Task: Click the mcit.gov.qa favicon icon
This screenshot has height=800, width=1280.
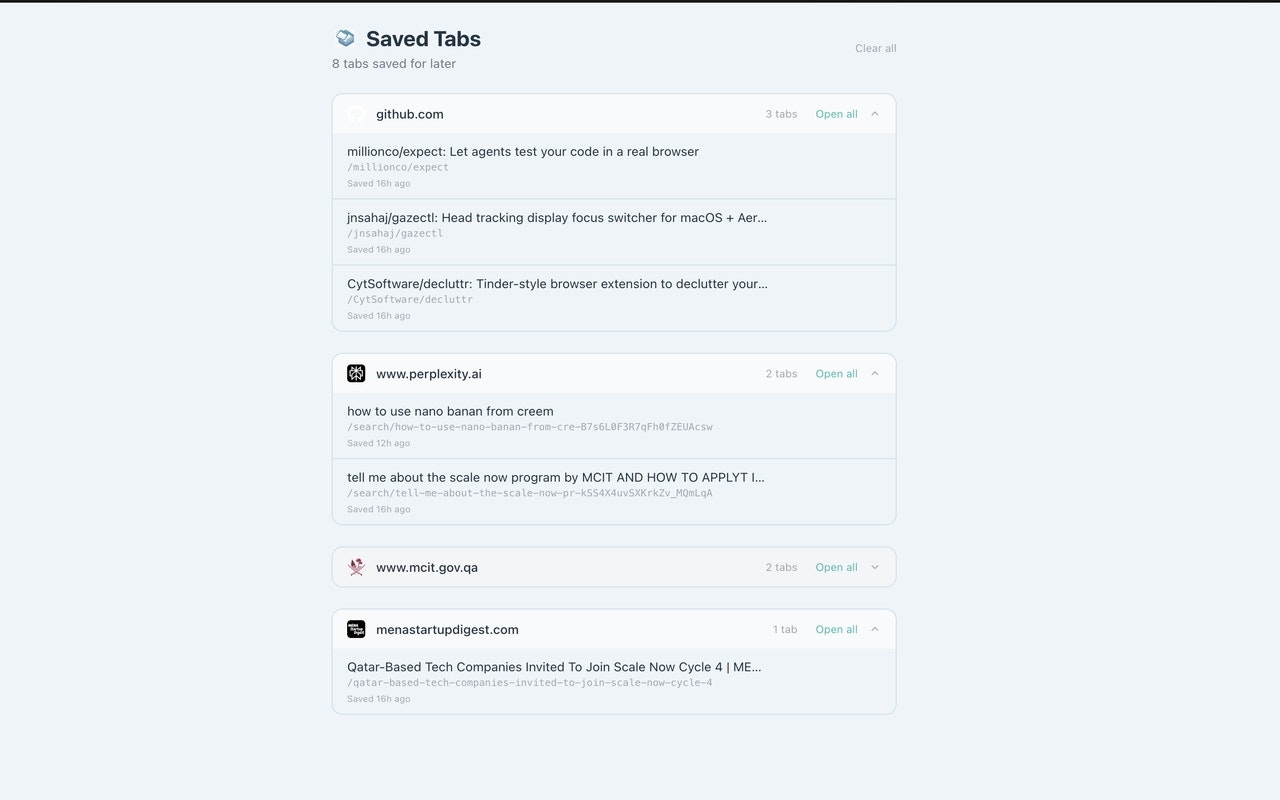Action: pyautogui.click(x=356, y=567)
